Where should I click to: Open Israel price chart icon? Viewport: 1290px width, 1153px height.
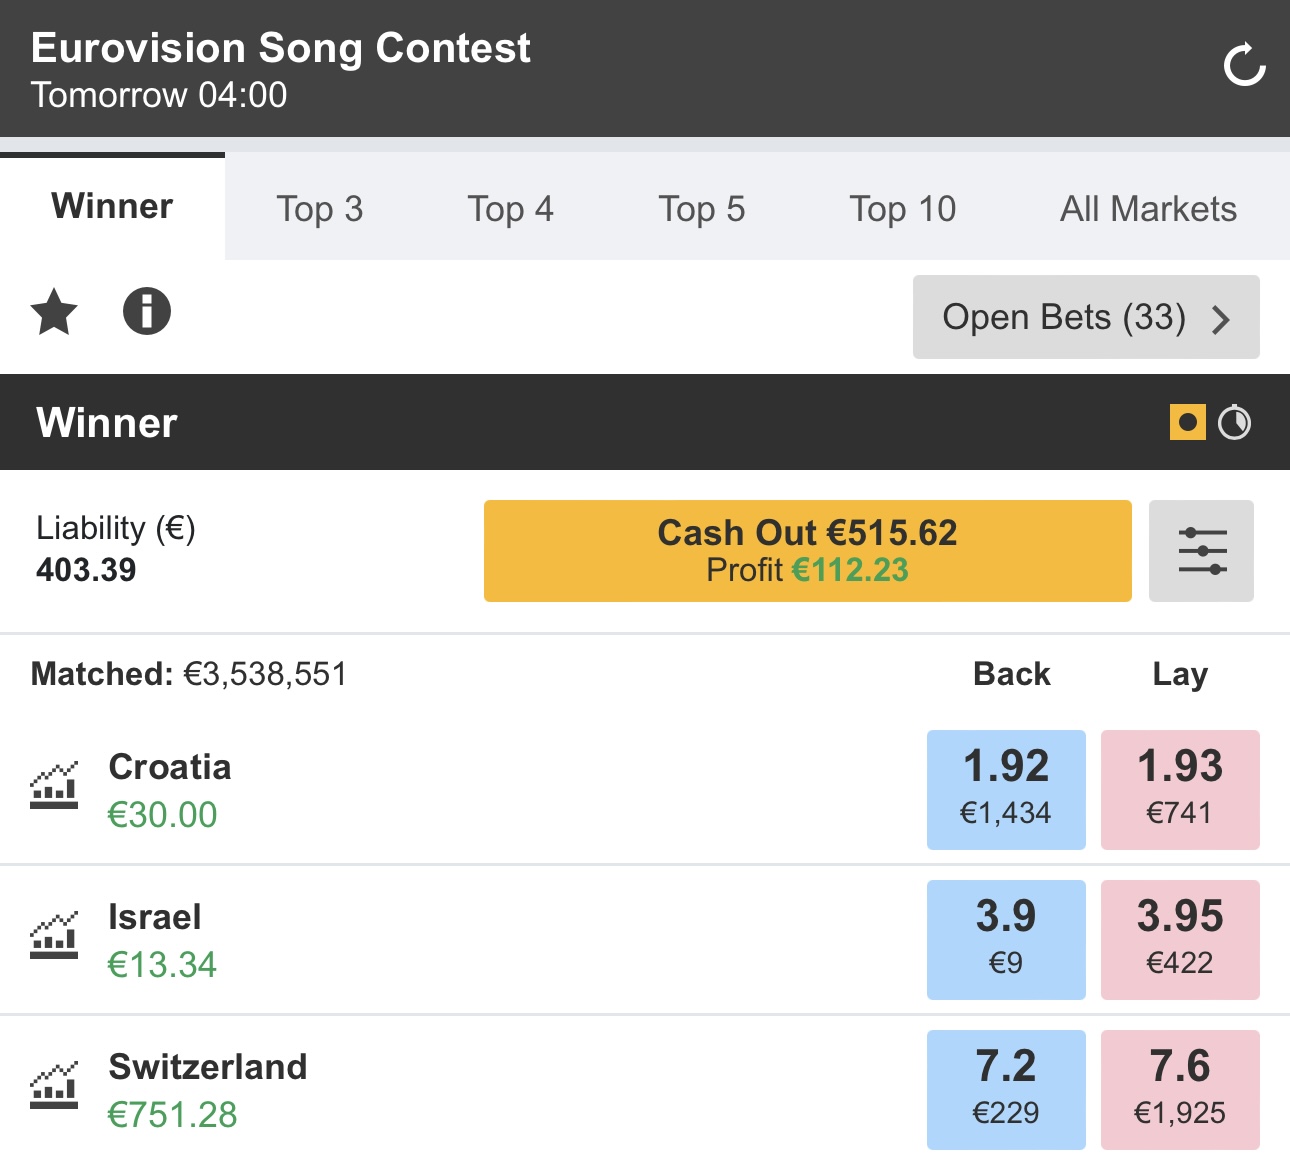tap(54, 936)
